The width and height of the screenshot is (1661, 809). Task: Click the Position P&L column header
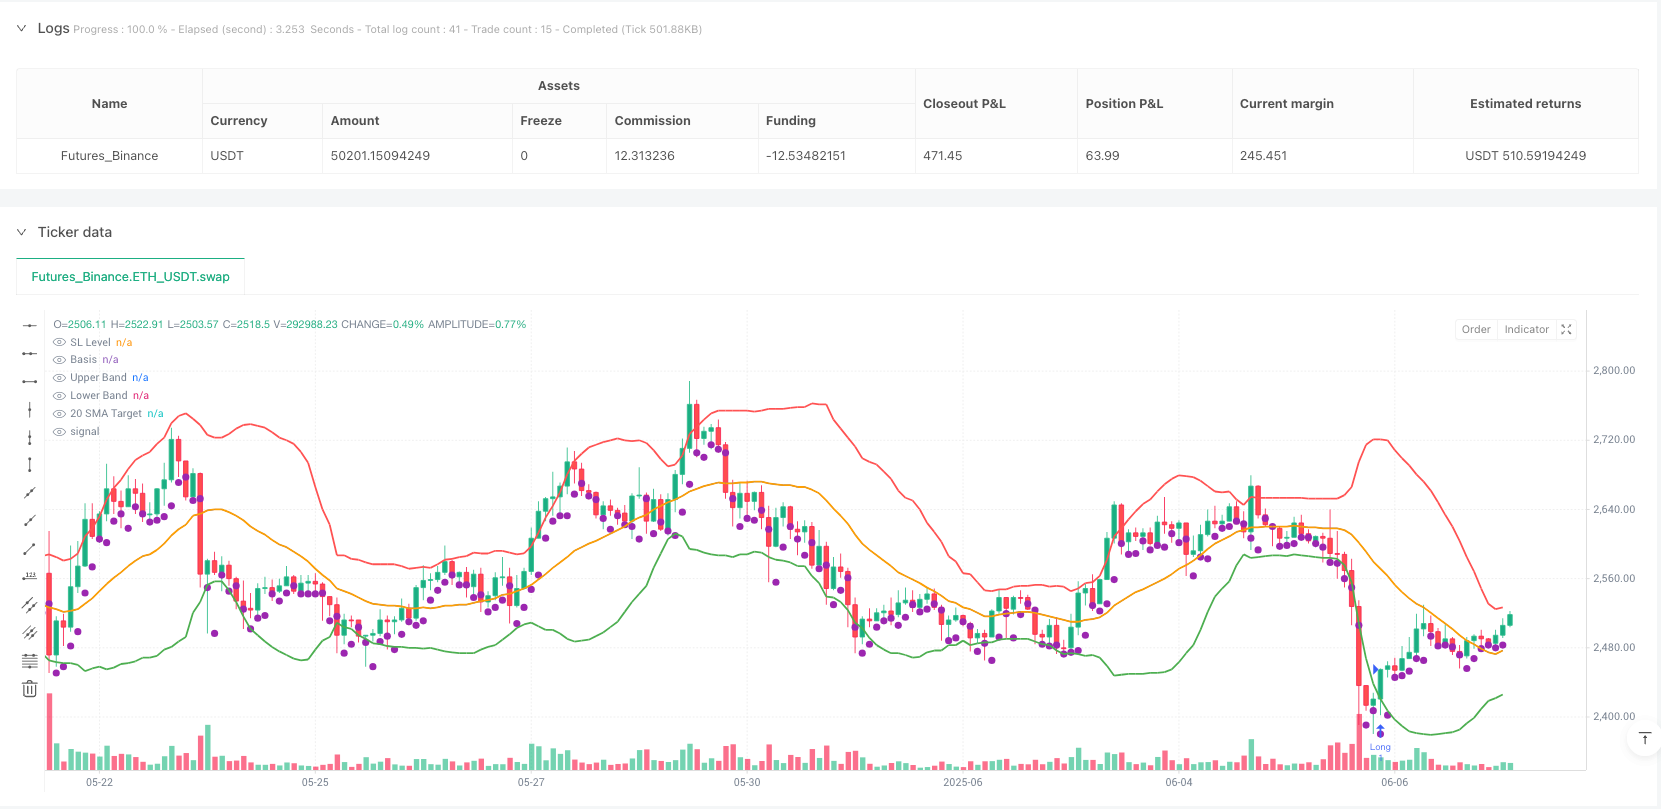[x=1155, y=104]
